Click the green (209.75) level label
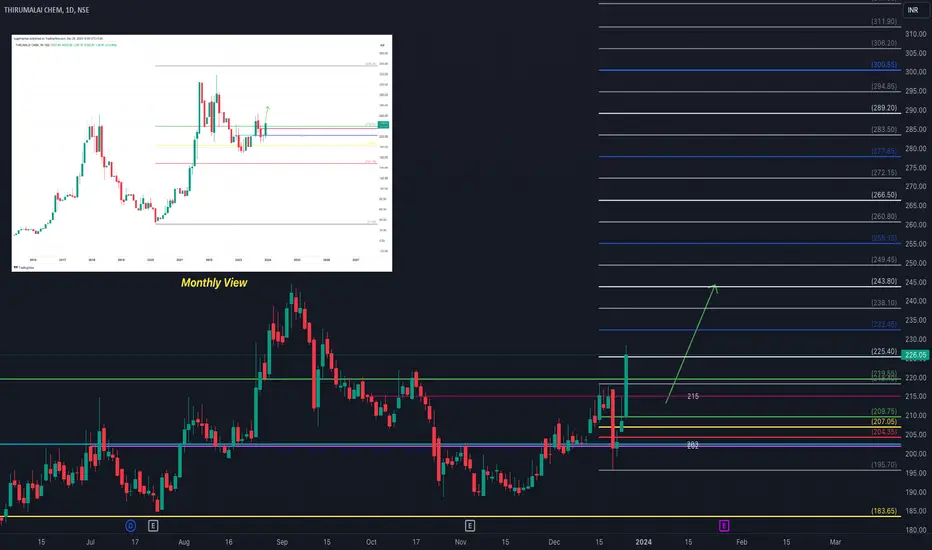 (x=884, y=411)
